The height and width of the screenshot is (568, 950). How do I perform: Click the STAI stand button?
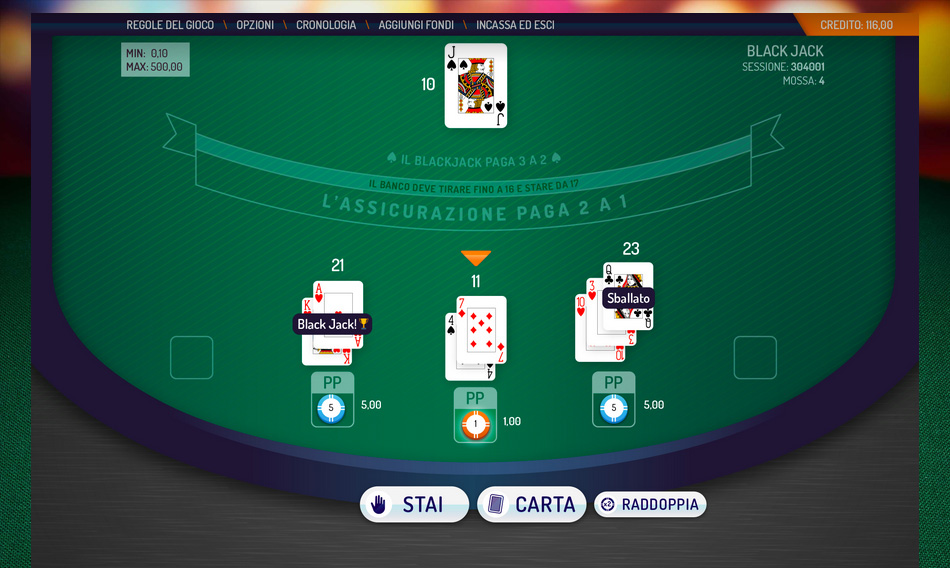tap(414, 504)
